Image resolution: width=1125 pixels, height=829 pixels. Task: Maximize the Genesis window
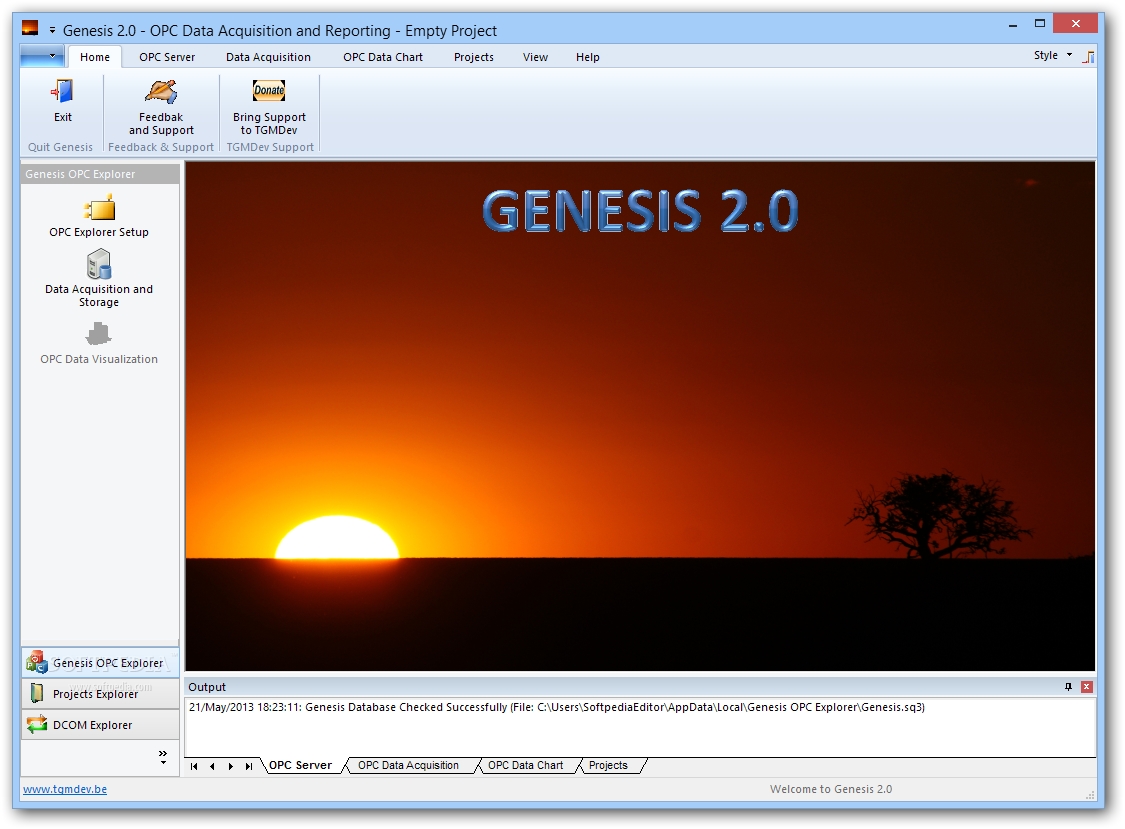(x=1040, y=24)
